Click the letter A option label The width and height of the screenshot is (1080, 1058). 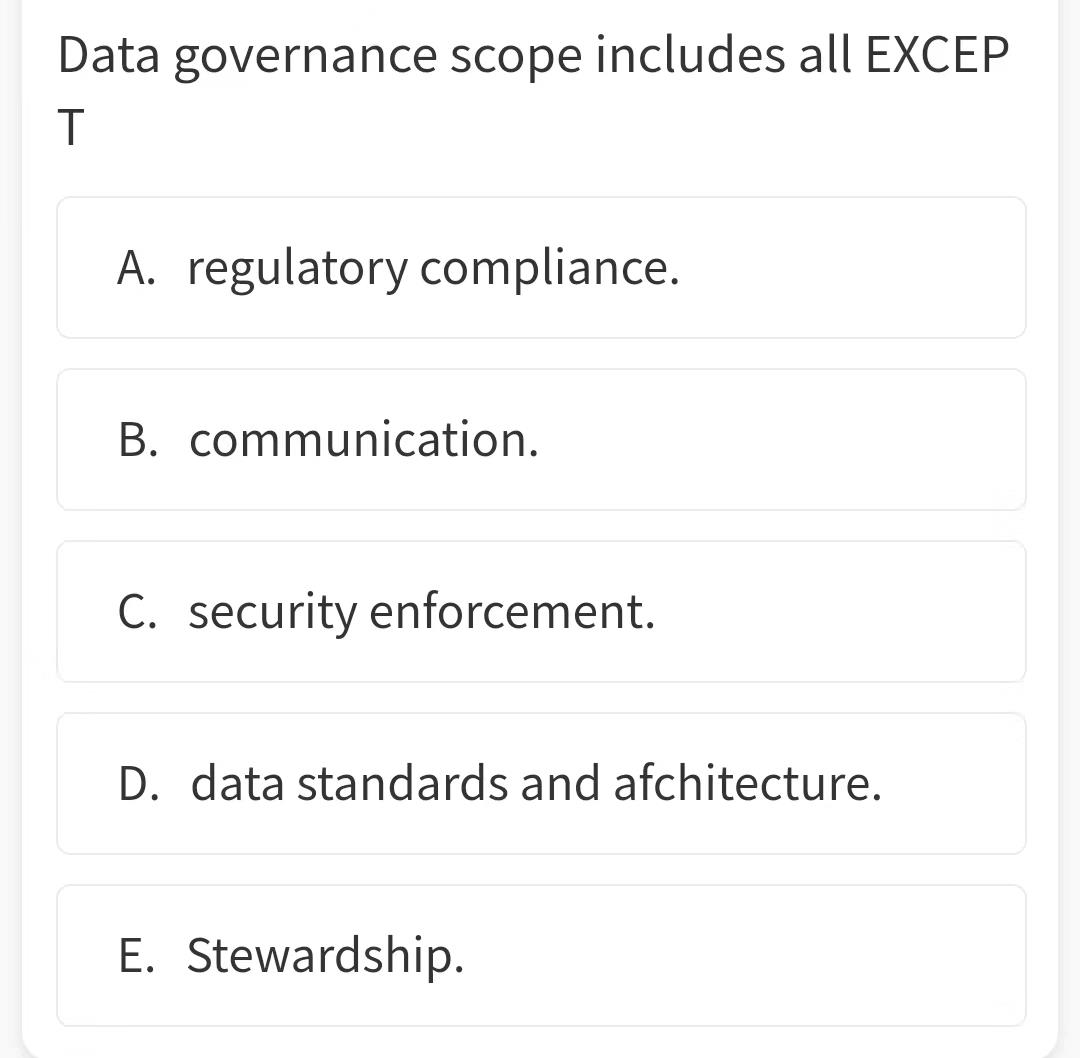pyautogui.click(x=136, y=267)
